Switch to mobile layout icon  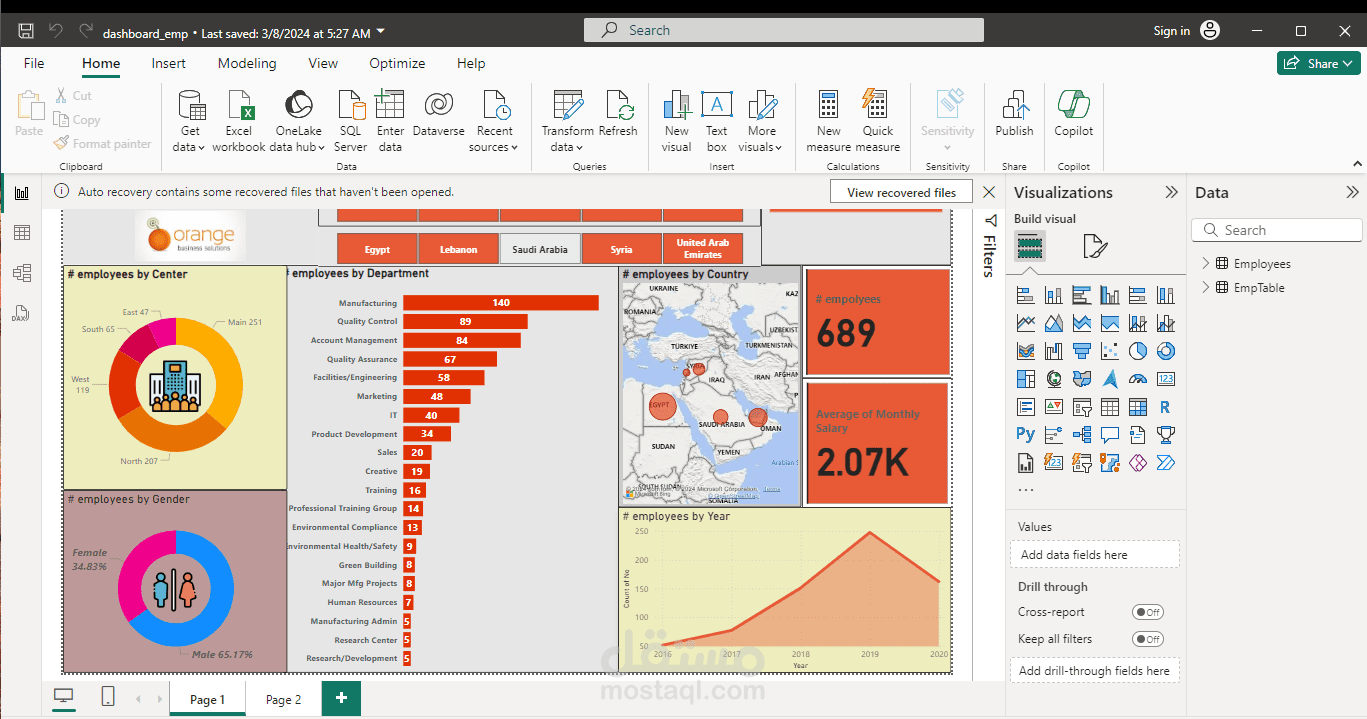108,697
